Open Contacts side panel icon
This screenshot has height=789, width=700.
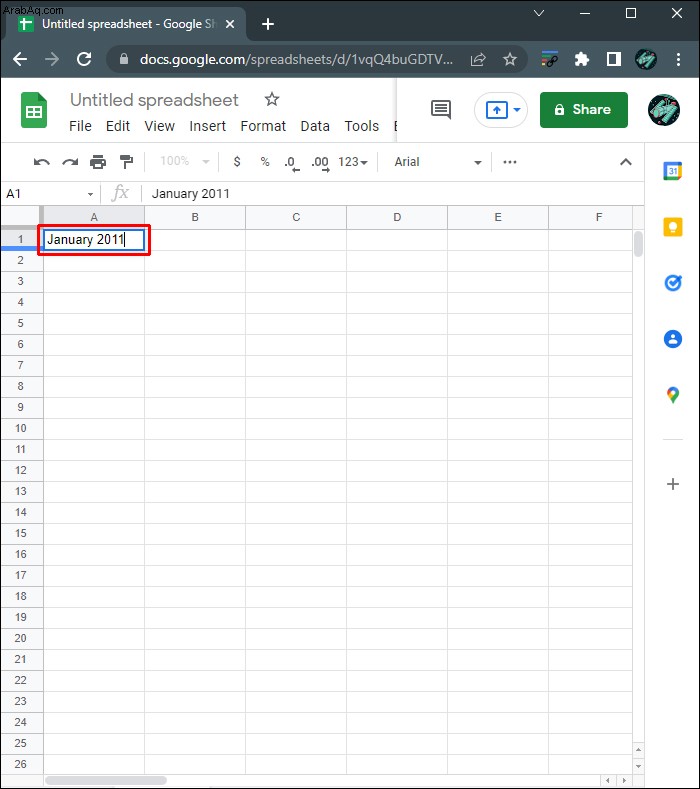[672, 339]
